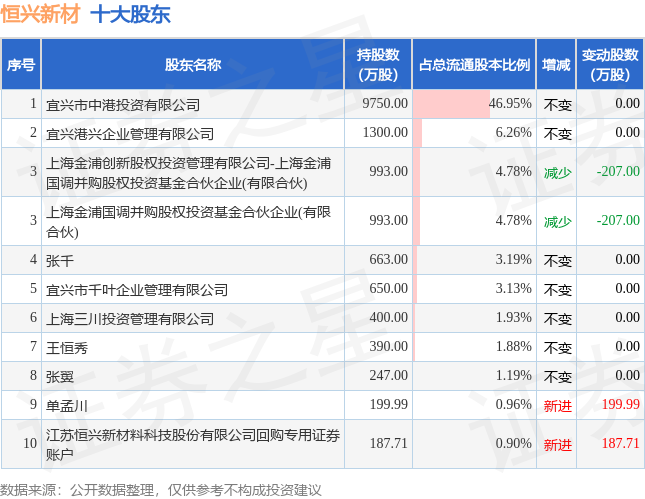
Task: Click the 数据来源 disclaimer footer text
Action: click(161, 490)
